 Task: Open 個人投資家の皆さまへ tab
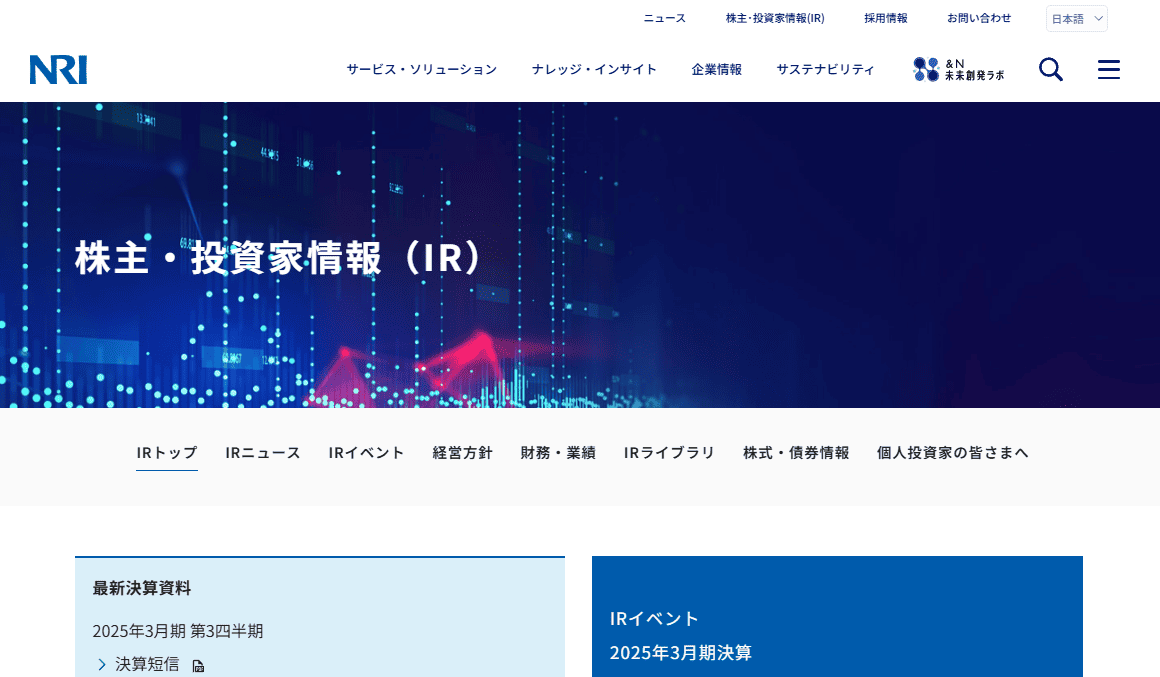952,453
